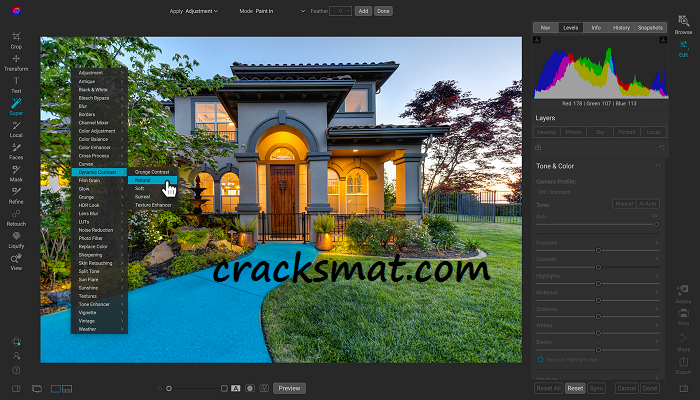Screen dimensions: 700x400
Task: Switch to the Nav tab
Action: tap(546, 28)
